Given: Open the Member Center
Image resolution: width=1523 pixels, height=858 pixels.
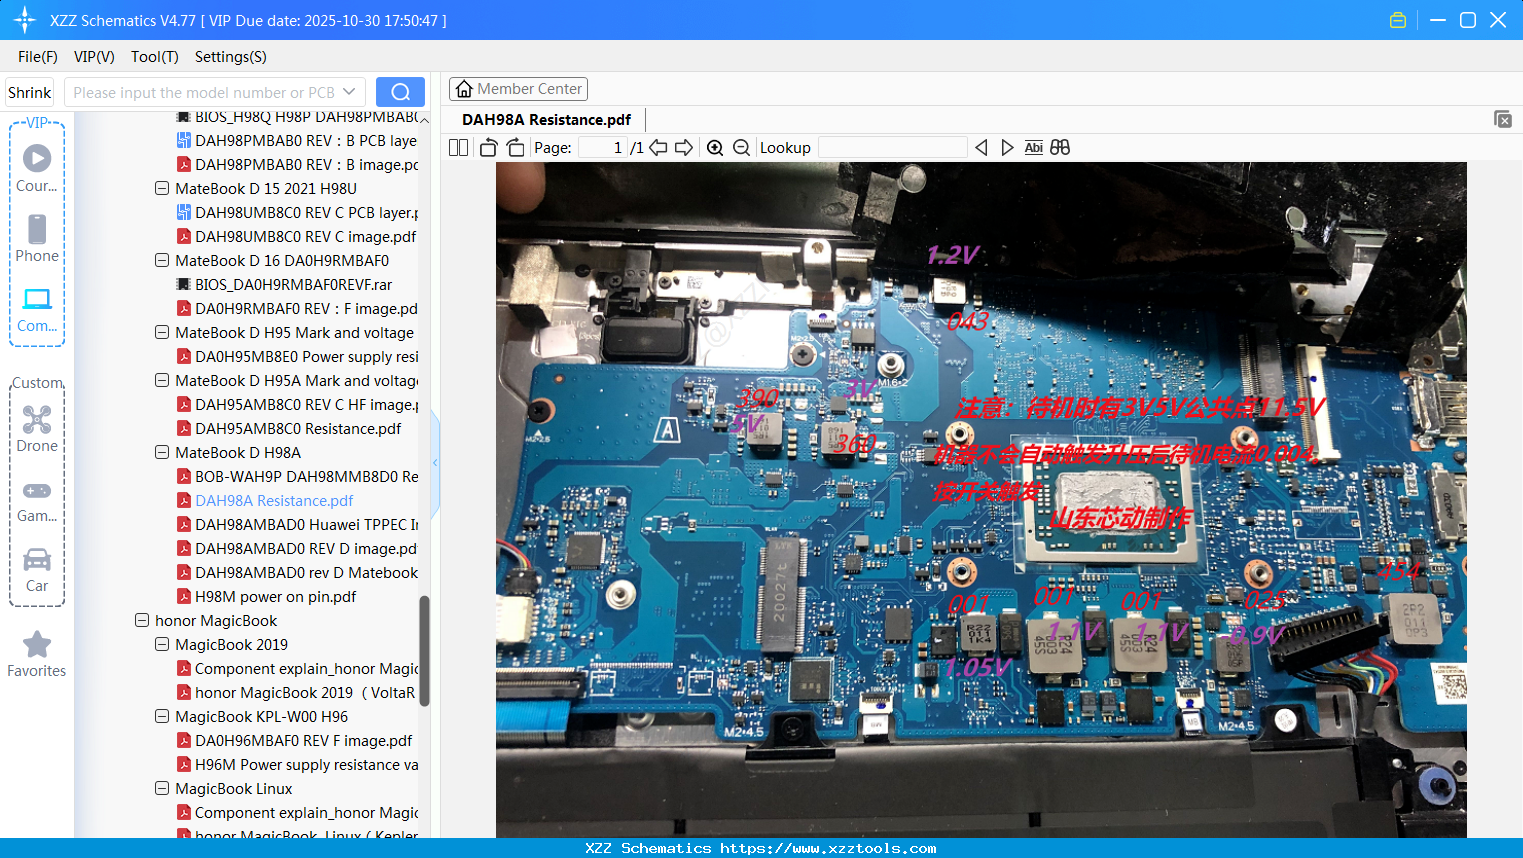Looking at the screenshot, I should click(518, 89).
